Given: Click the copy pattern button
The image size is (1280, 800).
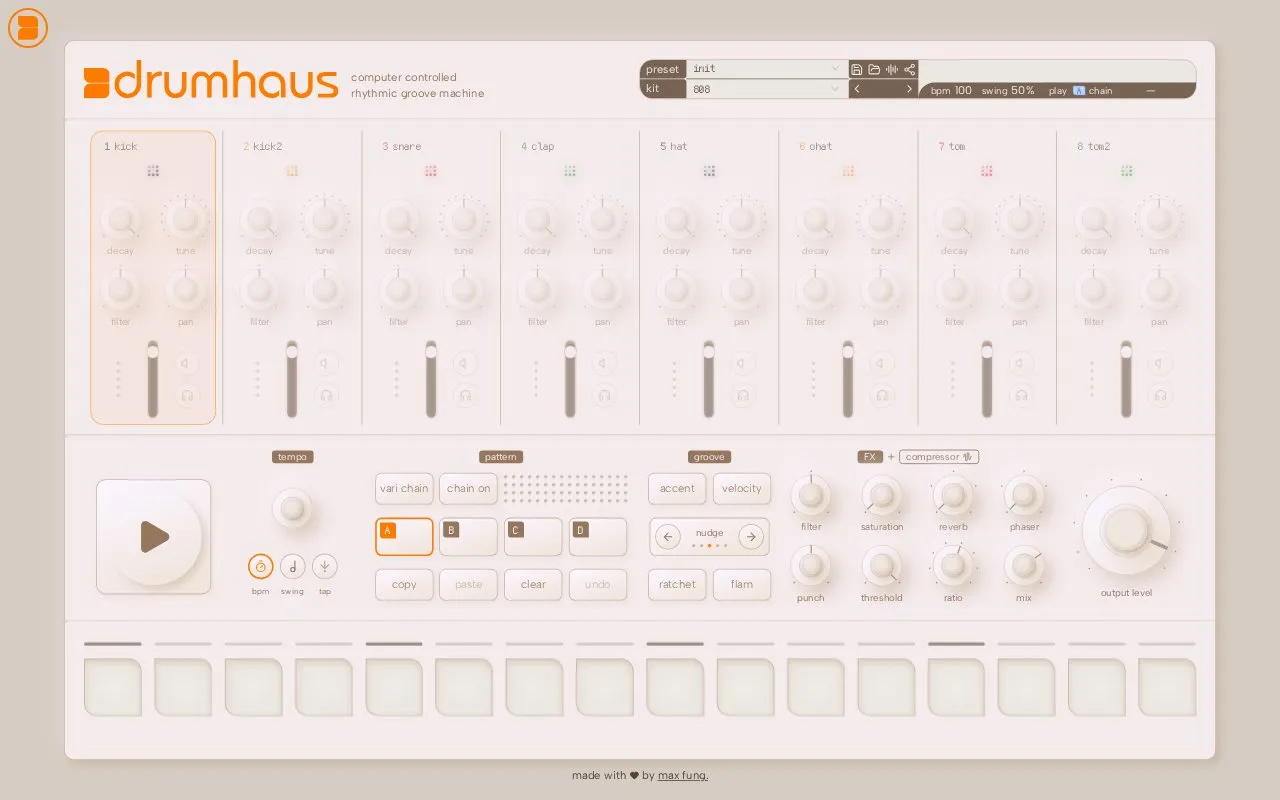Looking at the screenshot, I should pos(404,585).
